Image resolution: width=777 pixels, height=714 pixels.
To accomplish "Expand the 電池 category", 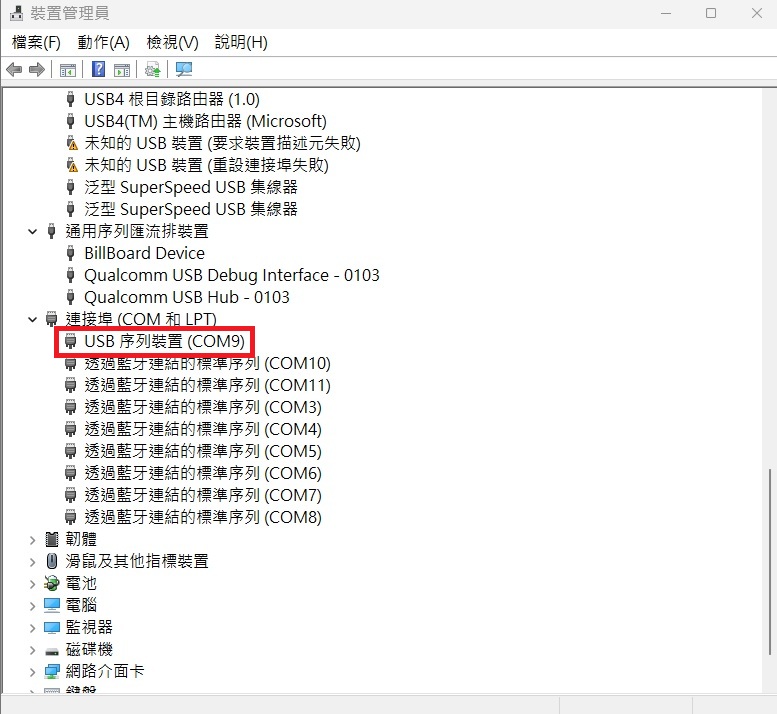I will tap(33, 584).
